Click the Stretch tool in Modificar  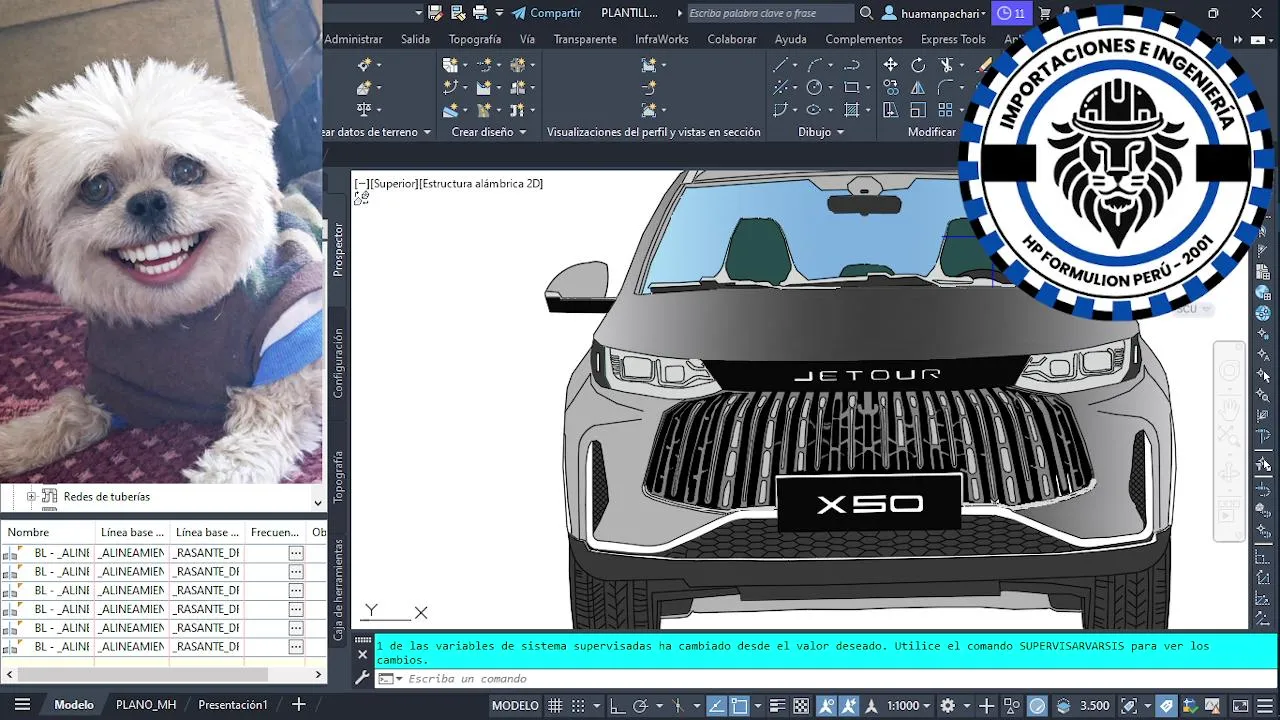(890, 110)
